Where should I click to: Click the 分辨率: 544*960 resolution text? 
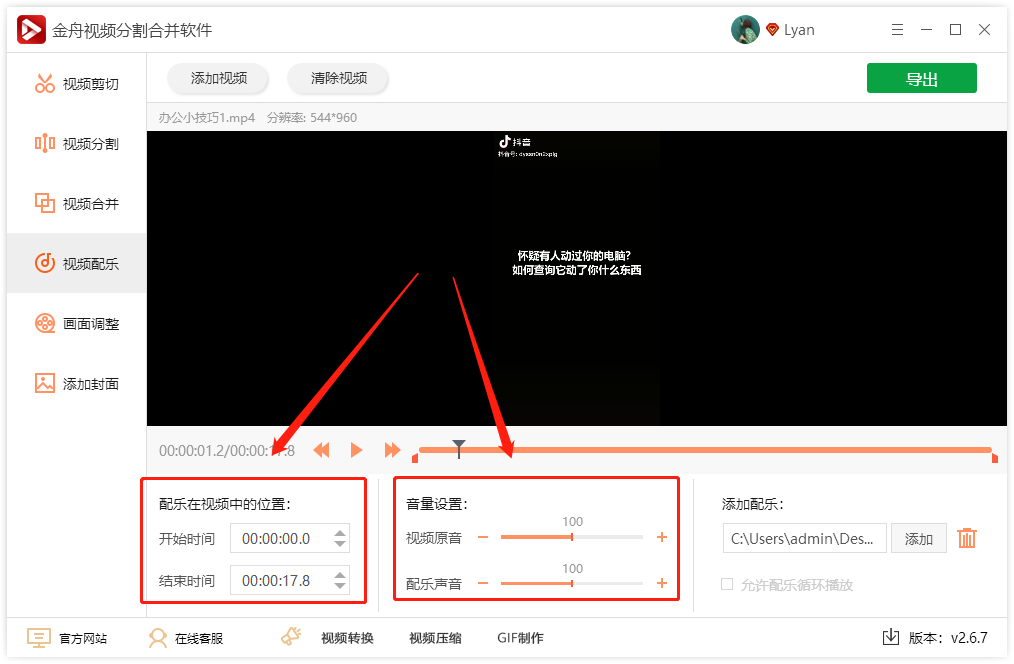click(312, 118)
